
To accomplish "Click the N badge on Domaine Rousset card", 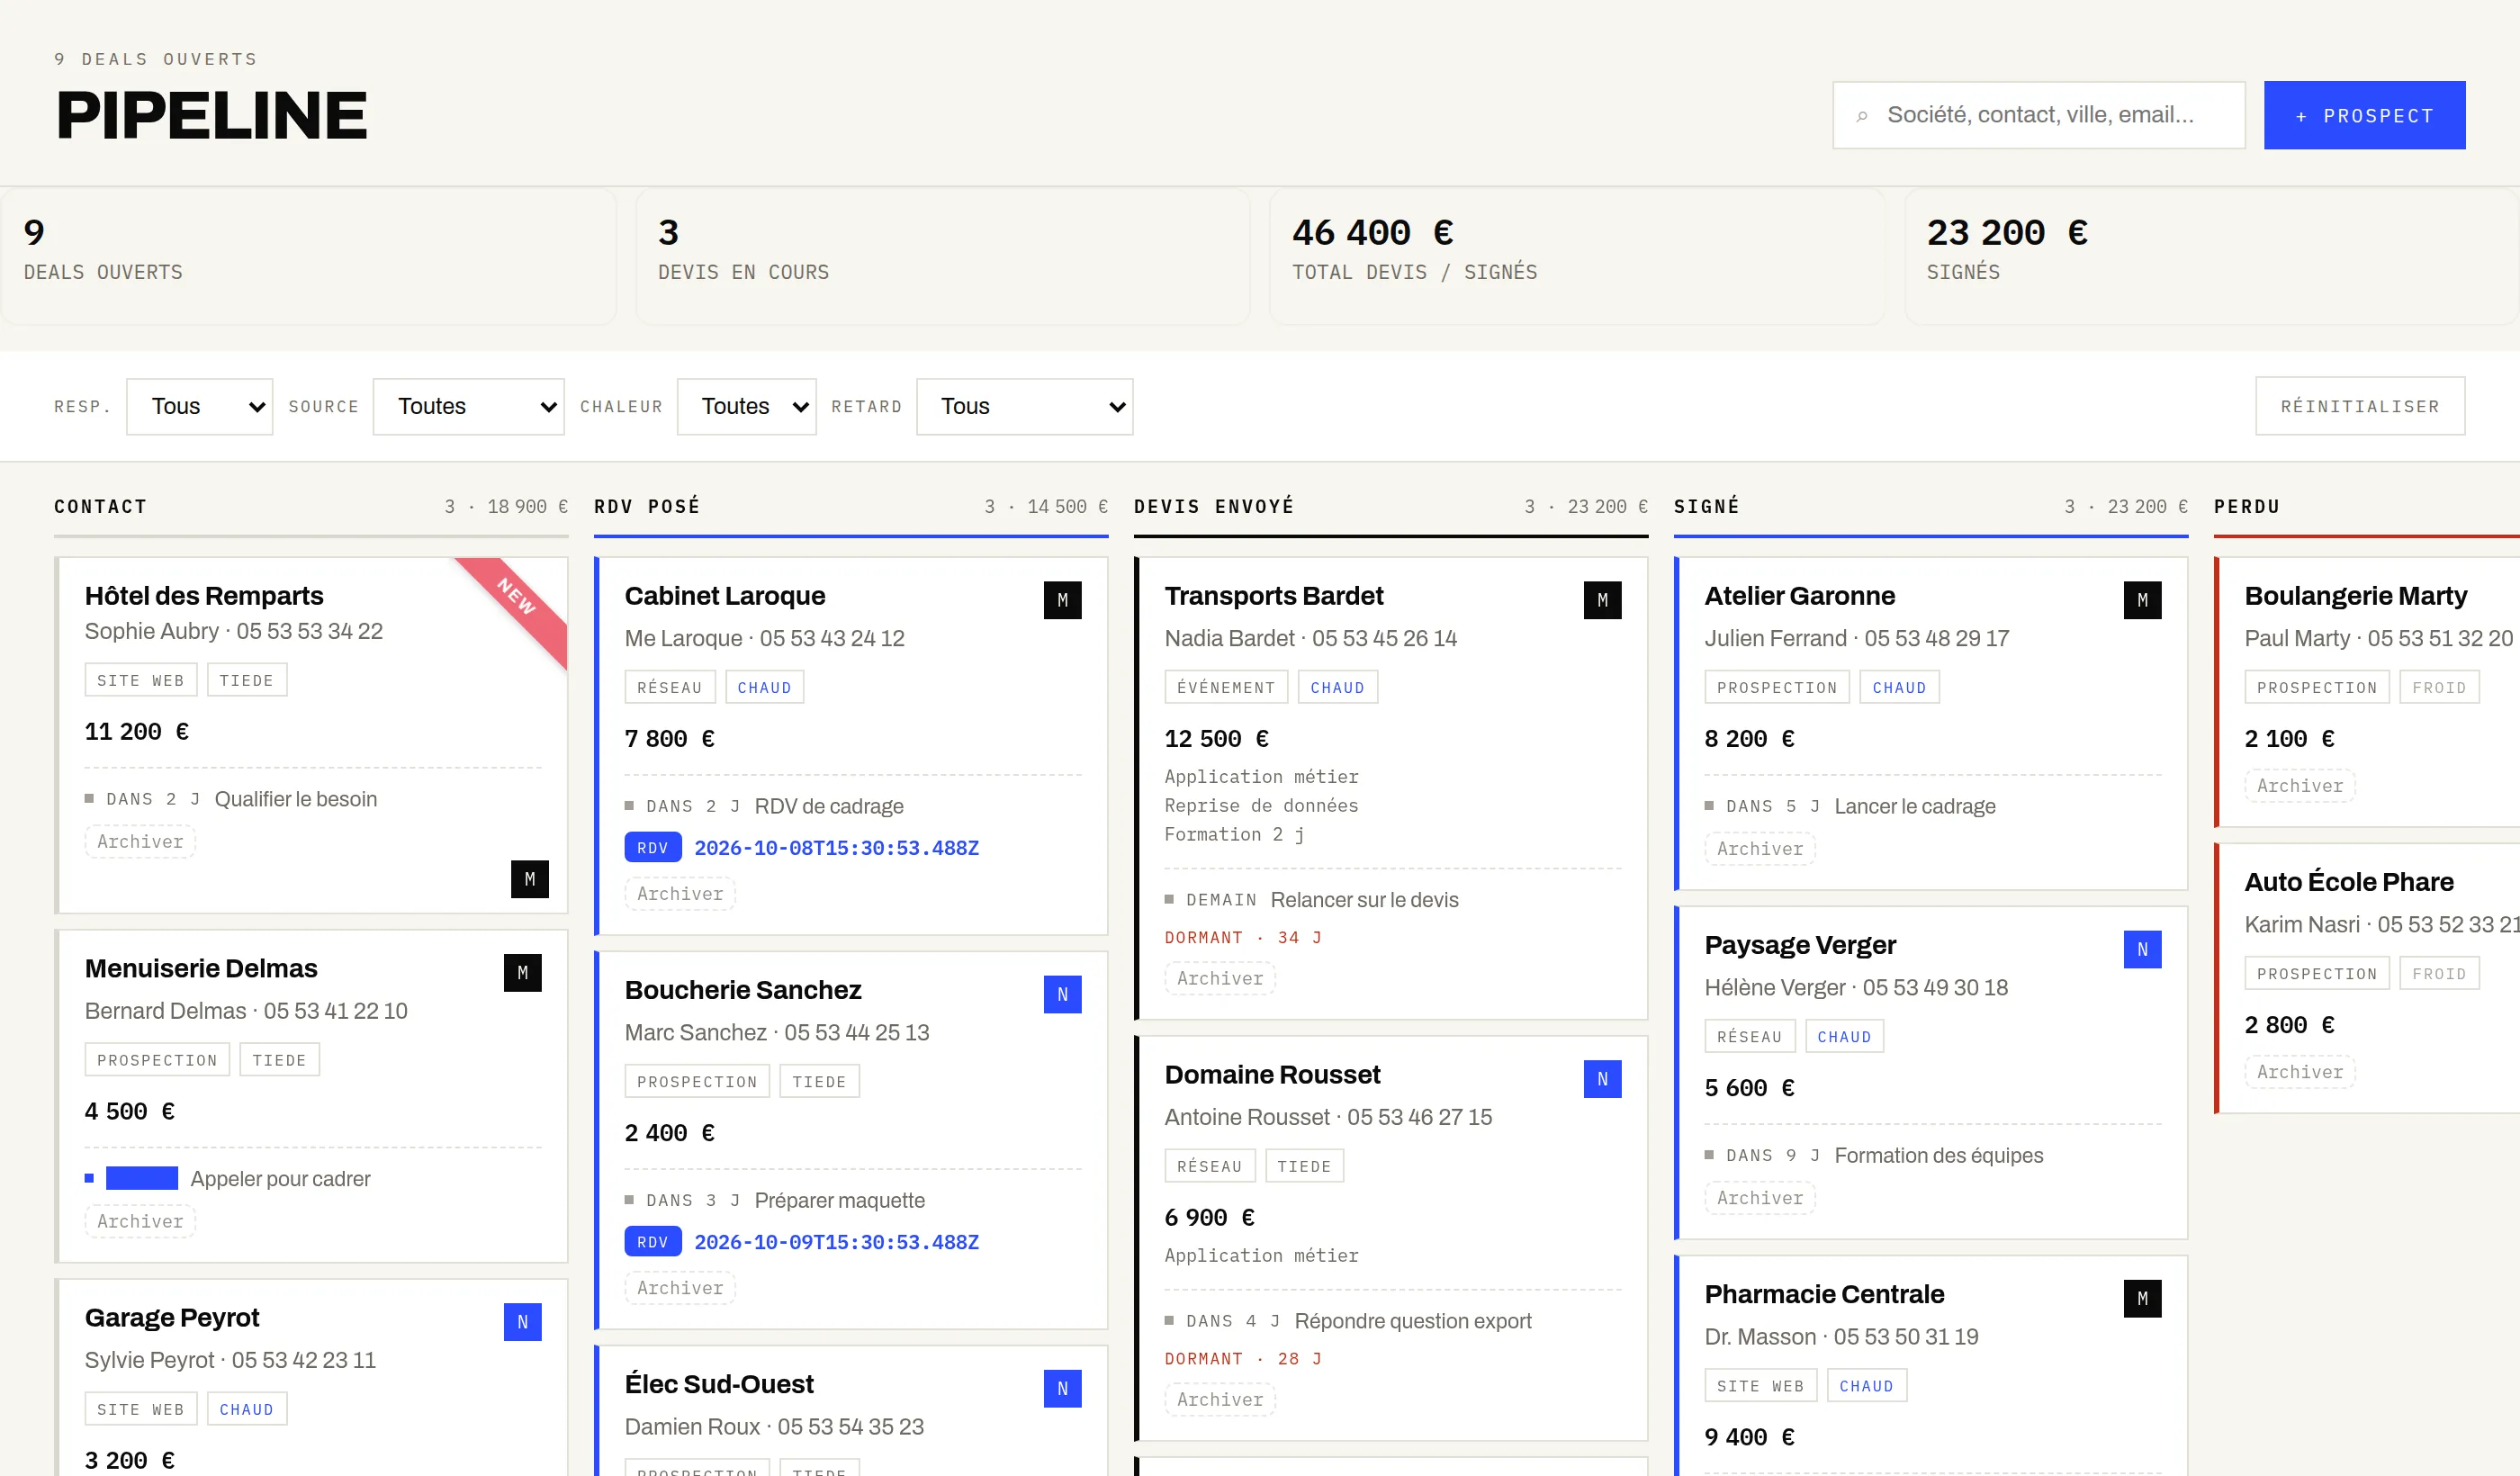I will 1602,1079.
